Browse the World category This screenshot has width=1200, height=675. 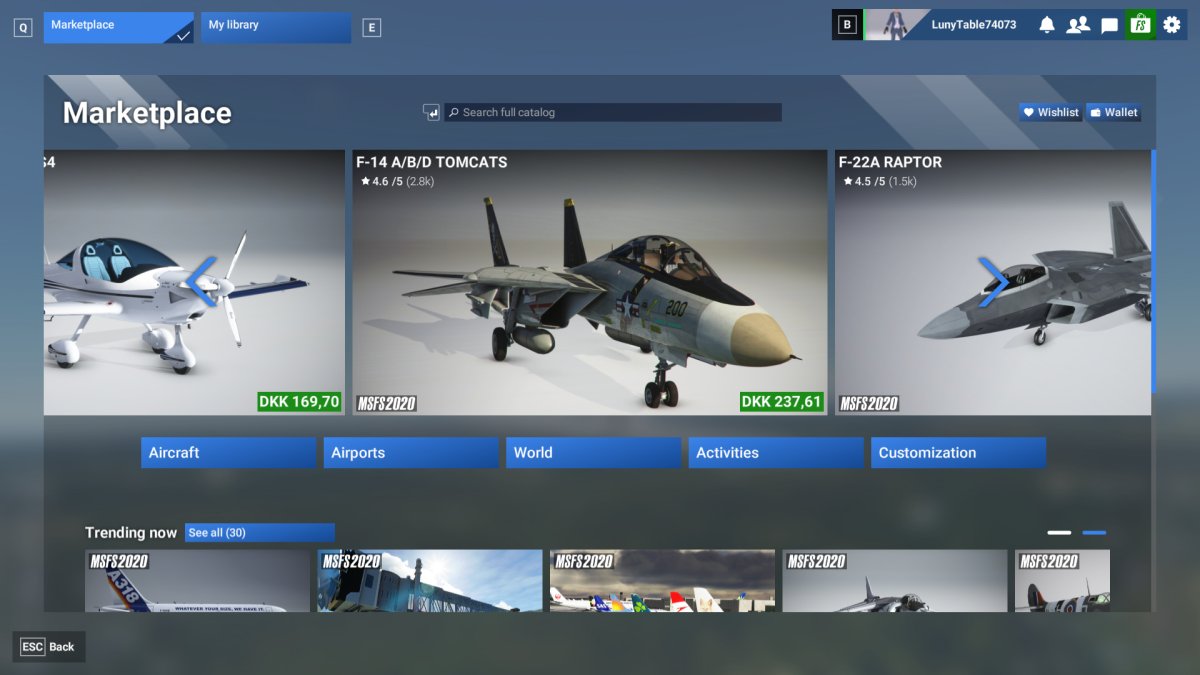(x=593, y=453)
